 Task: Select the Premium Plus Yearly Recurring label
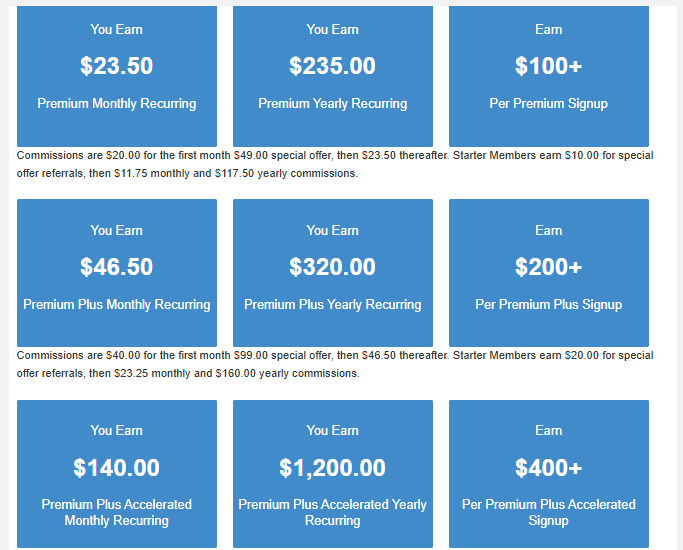click(332, 305)
